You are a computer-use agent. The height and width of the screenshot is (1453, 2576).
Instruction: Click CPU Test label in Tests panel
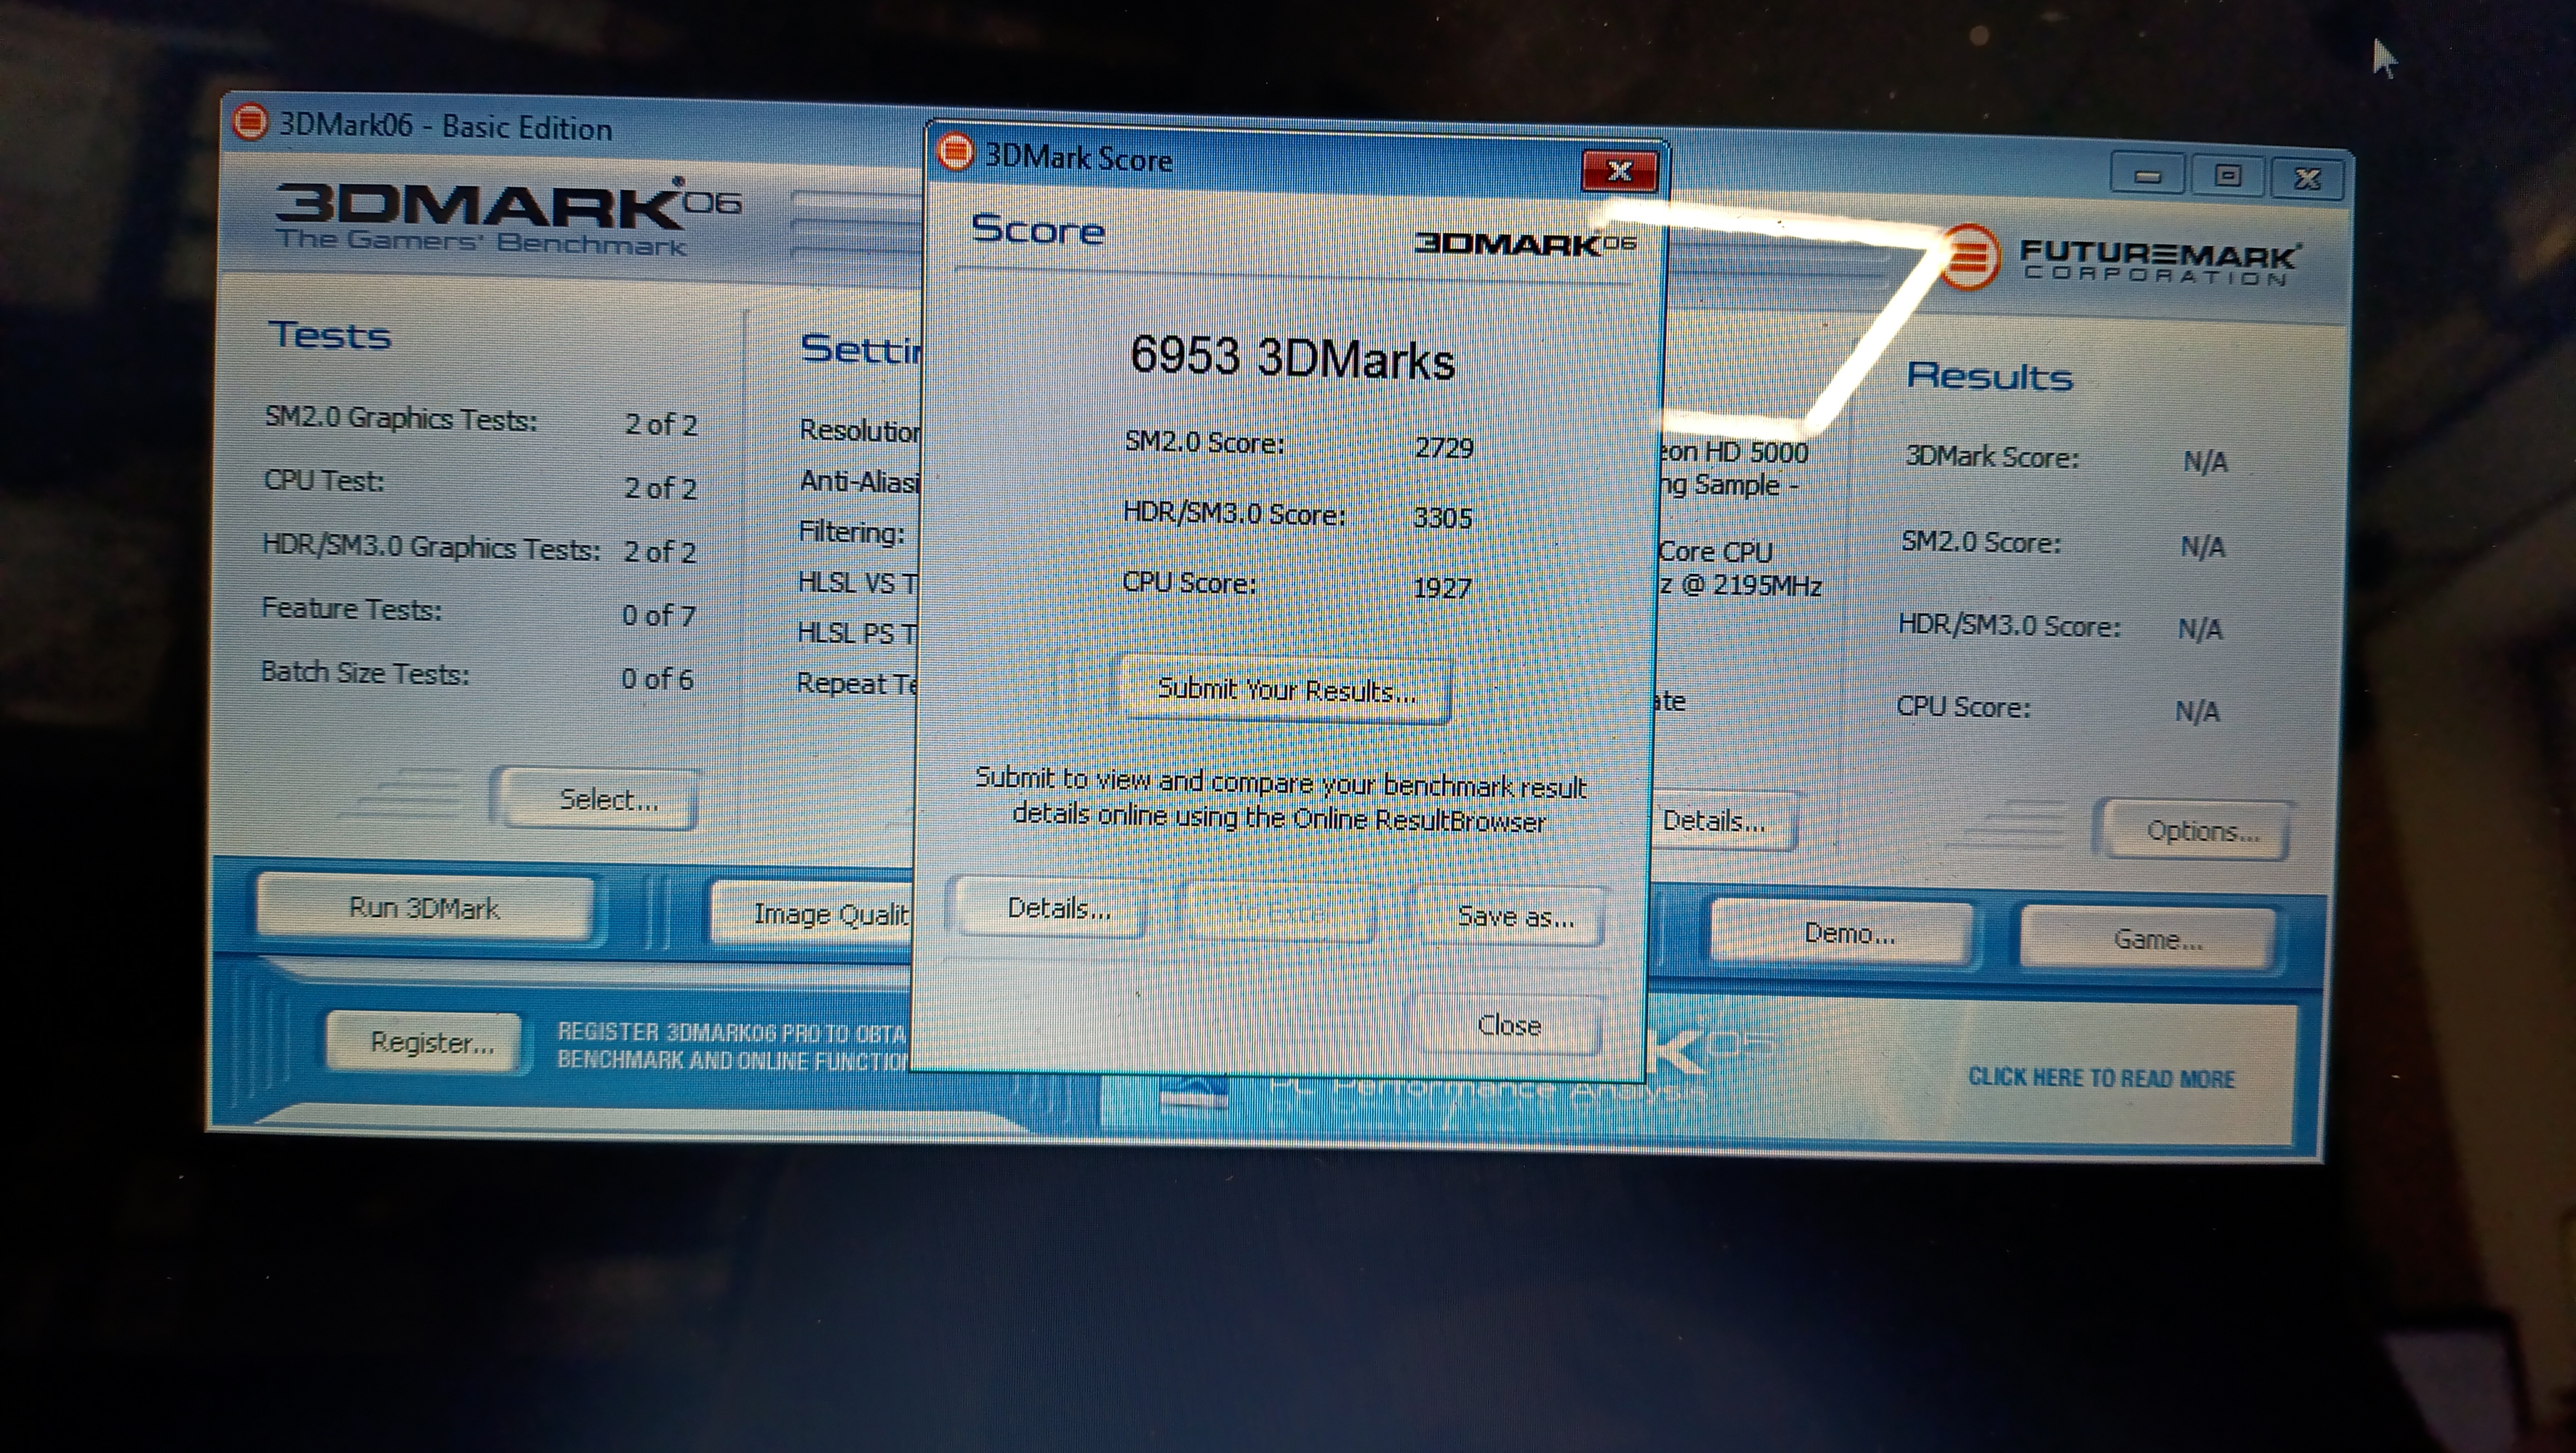pos(324,481)
